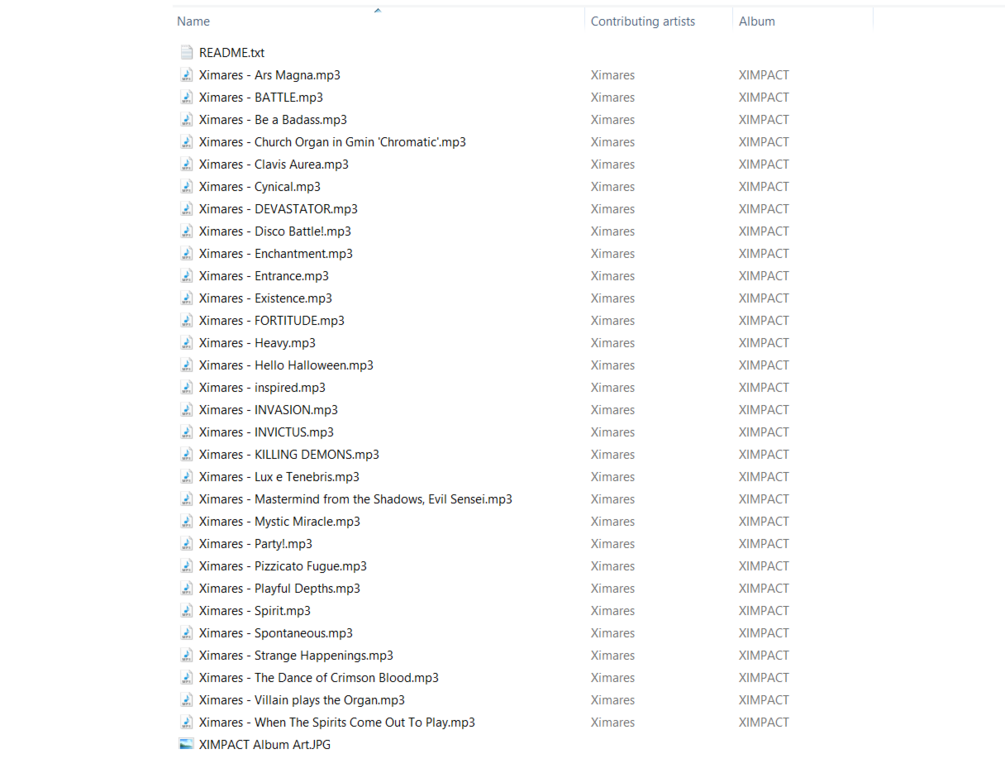This screenshot has width=1005, height=768.
Task: Select the Ximares - Clavis Aurea.mp3 filename
Action: (x=274, y=164)
